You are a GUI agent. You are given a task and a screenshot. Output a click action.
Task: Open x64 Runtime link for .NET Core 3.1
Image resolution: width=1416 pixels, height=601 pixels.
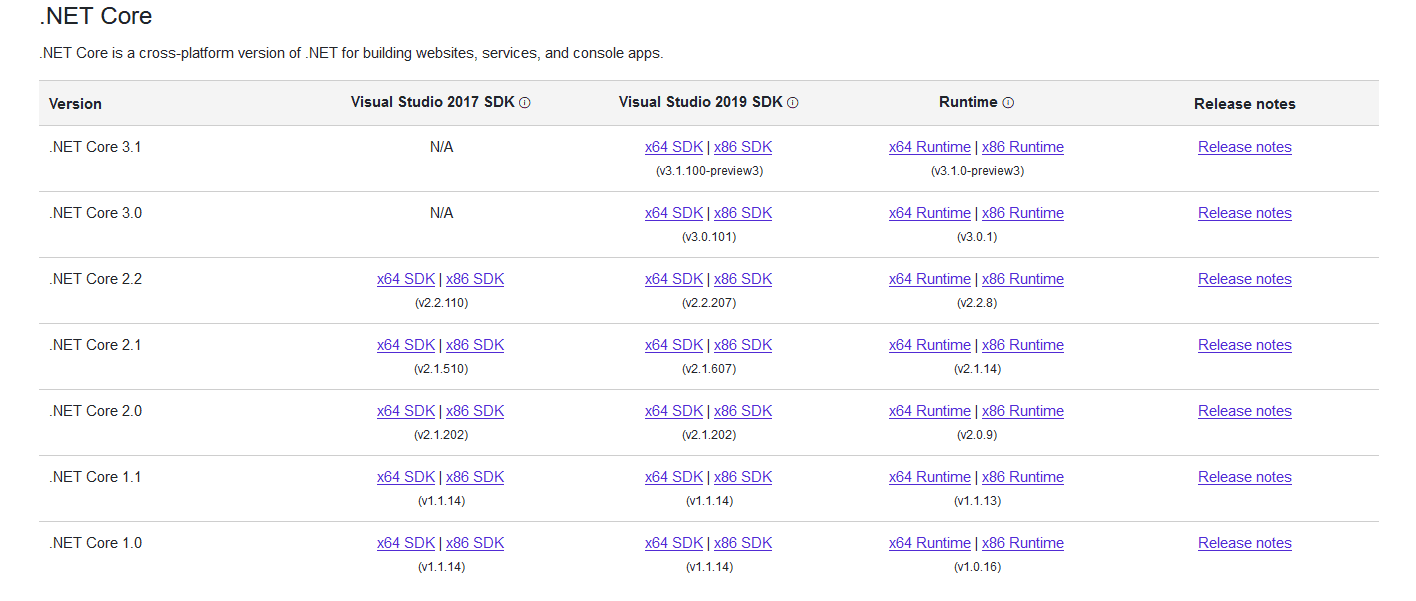[x=929, y=147]
